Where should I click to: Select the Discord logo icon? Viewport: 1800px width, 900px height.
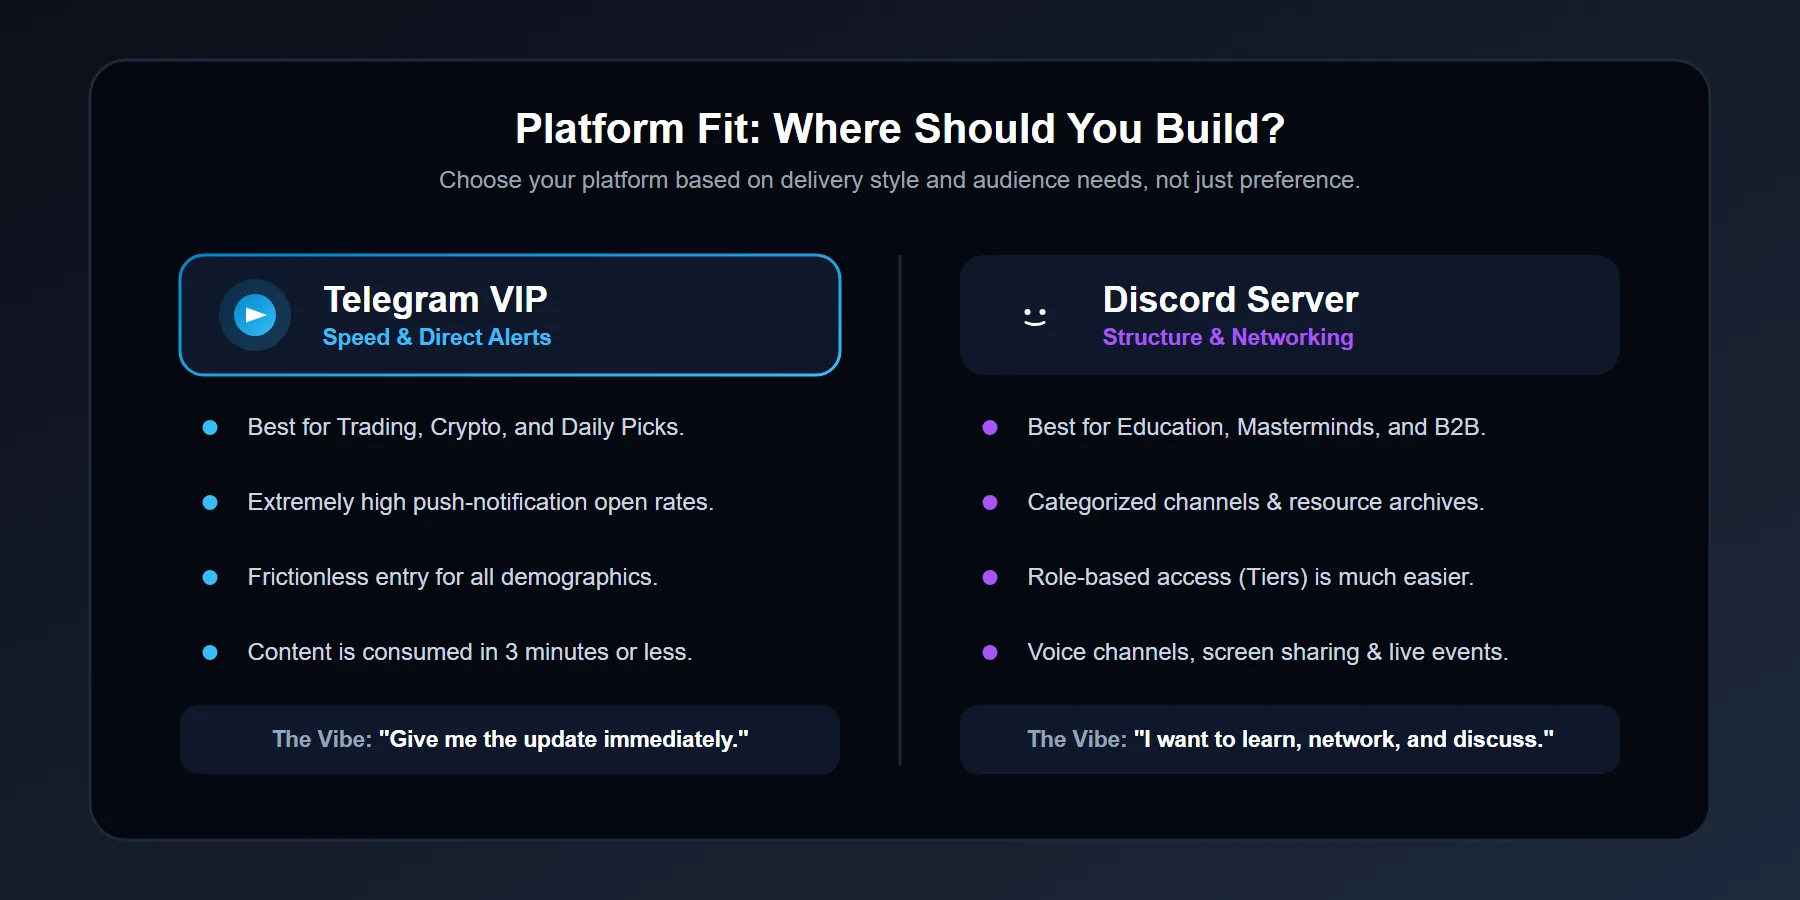[x=1034, y=314]
